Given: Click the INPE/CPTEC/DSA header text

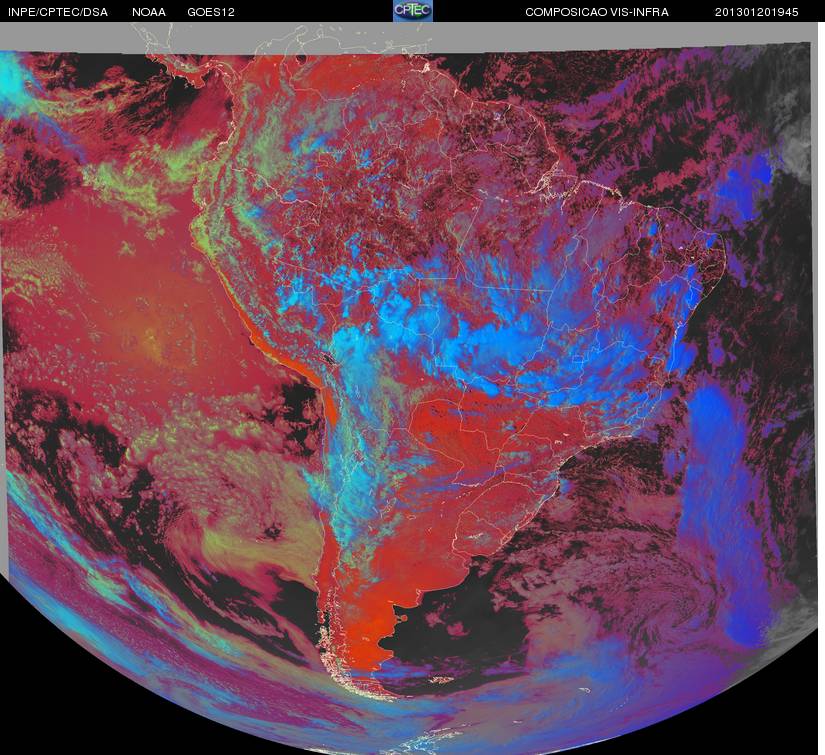Looking at the screenshot, I should pyautogui.click(x=58, y=12).
